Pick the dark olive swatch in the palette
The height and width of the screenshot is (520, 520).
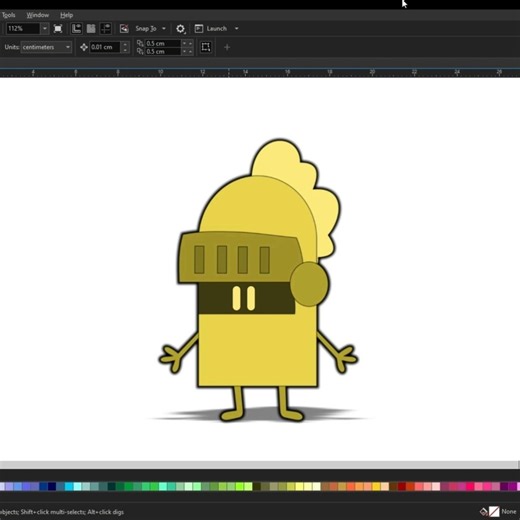click(257, 486)
